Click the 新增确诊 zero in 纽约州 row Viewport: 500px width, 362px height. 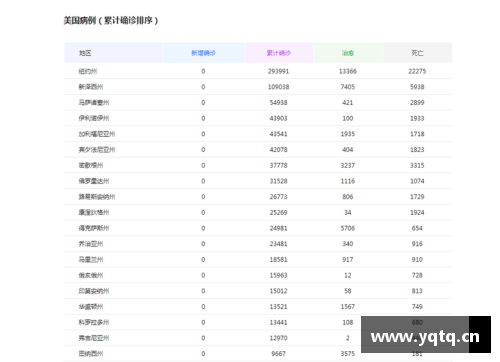tap(203, 71)
